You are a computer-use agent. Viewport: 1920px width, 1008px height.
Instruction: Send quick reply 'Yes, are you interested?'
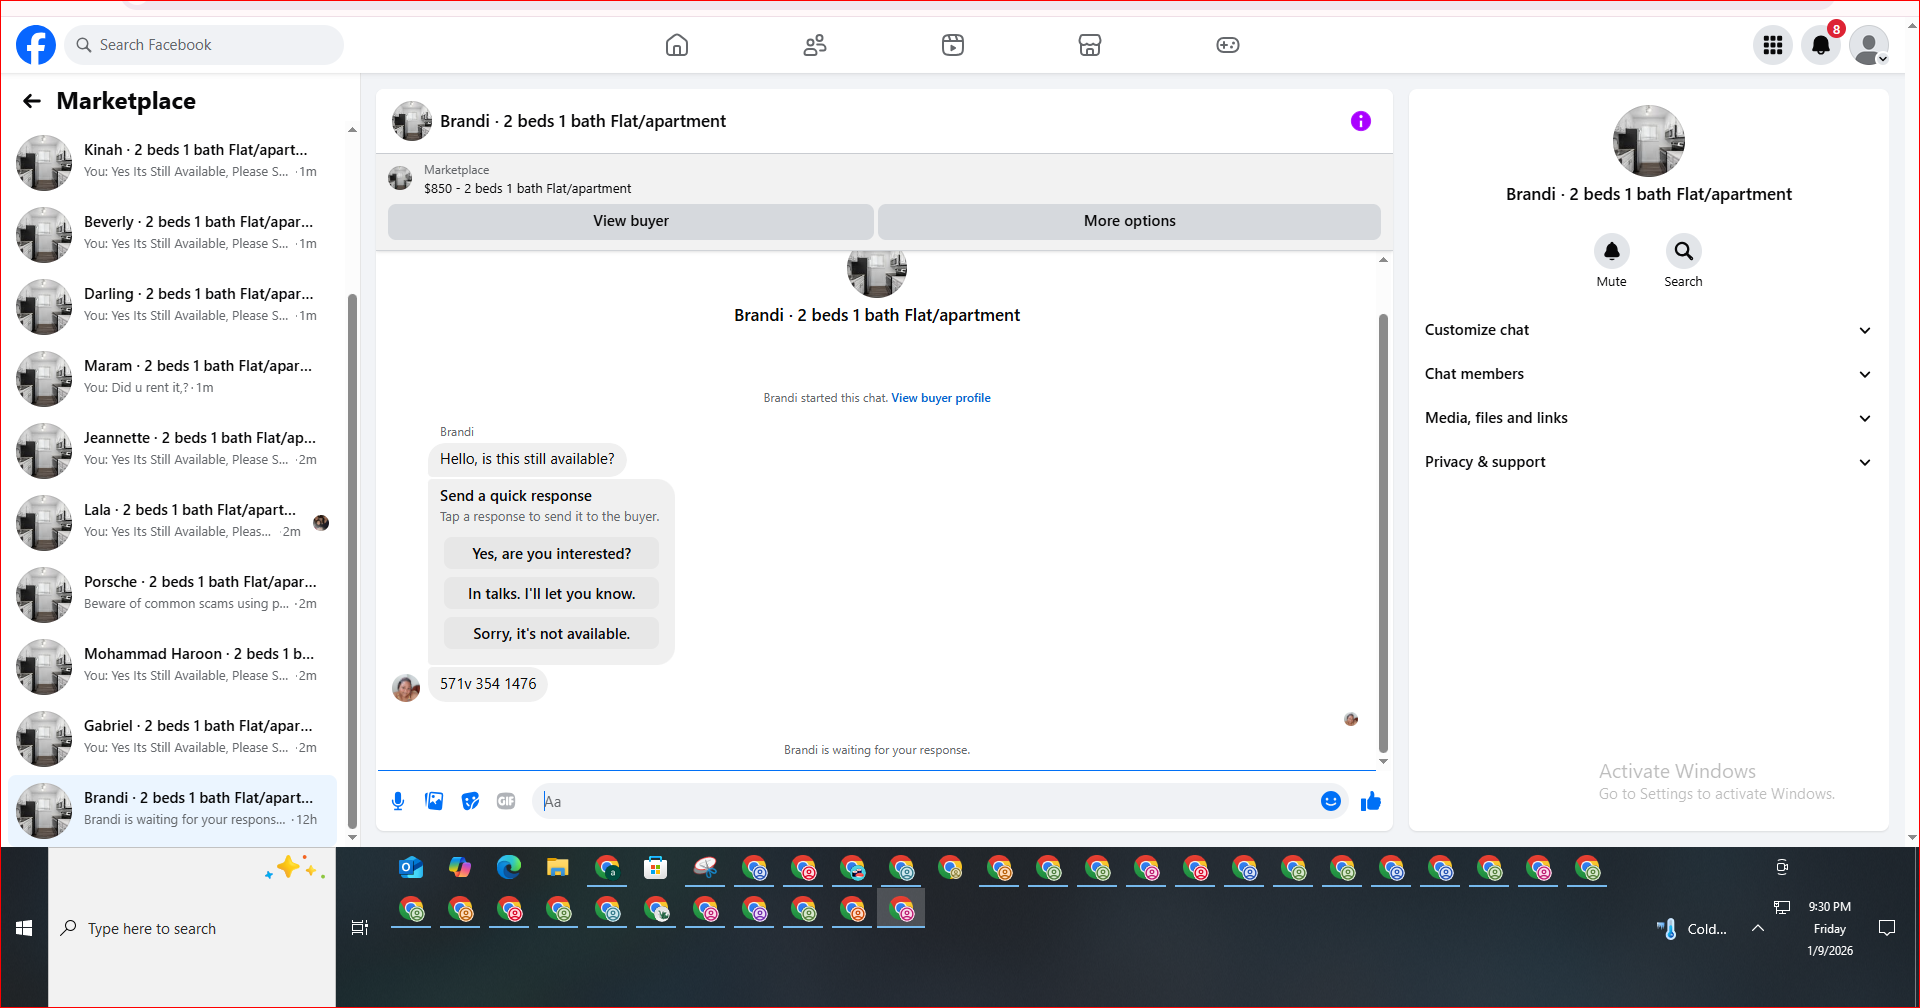click(x=552, y=554)
